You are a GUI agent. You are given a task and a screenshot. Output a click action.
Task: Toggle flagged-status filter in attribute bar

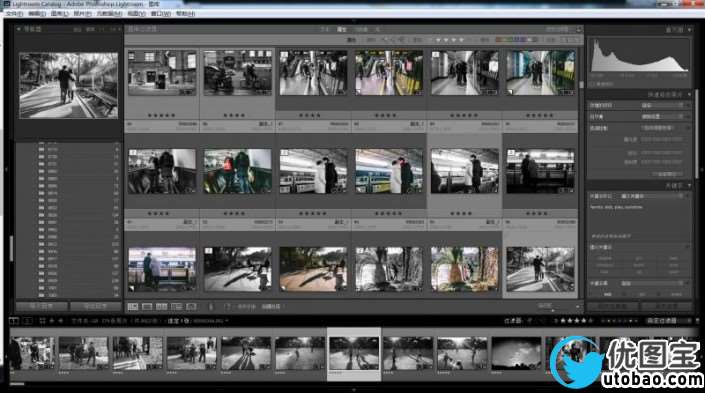click(x=391, y=40)
